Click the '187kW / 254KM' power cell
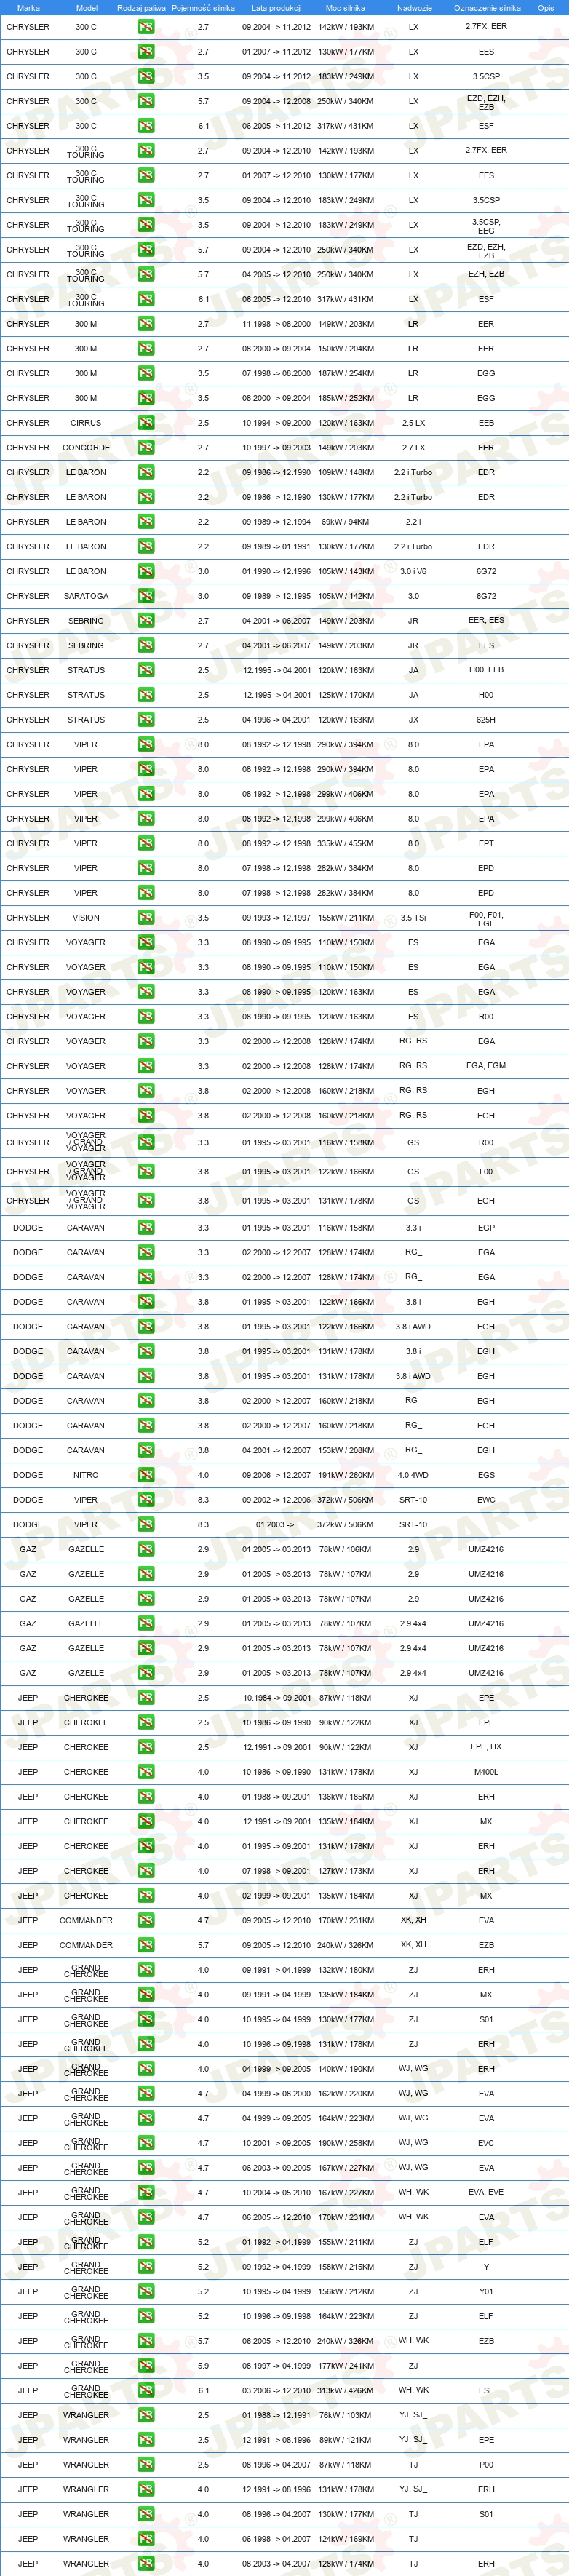This screenshot has width=569, height=2576. tap(346, 374)
